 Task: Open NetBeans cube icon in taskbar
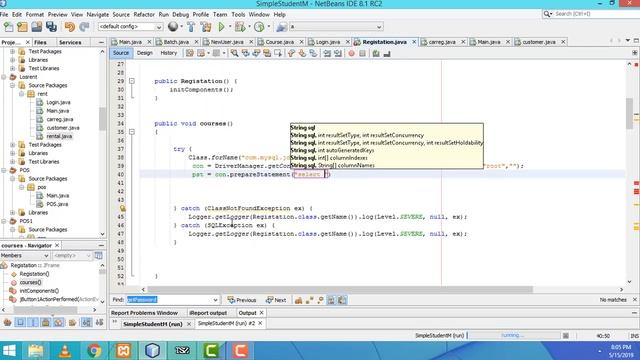click(153, 351)
